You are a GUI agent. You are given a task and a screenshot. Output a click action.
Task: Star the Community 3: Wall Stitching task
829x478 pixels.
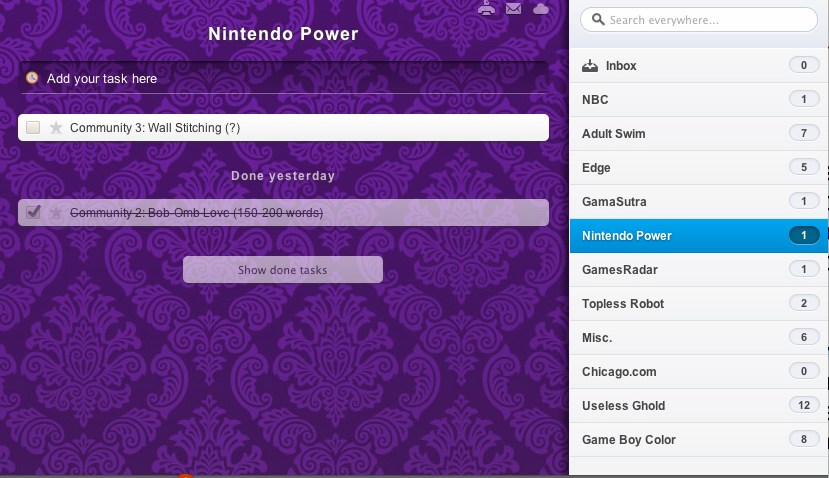tap(56, 127)
